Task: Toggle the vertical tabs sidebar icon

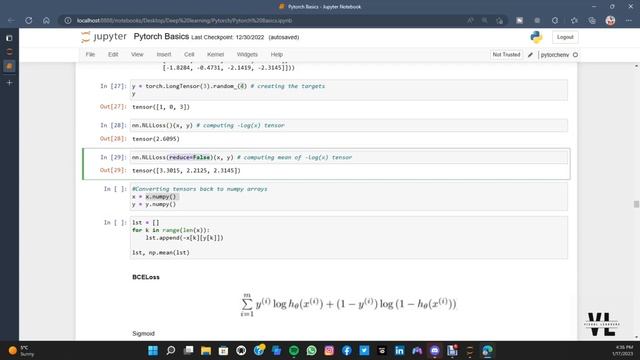Action: [x=9, y=38]
